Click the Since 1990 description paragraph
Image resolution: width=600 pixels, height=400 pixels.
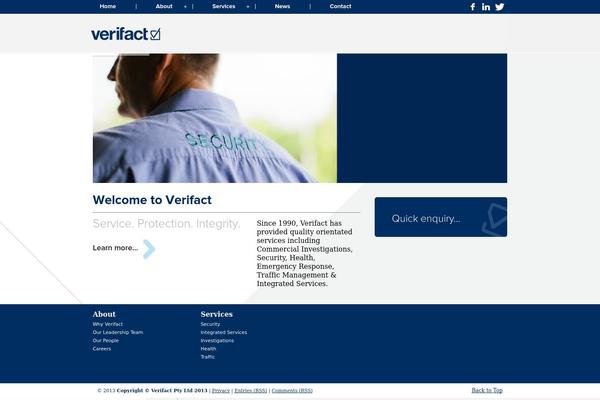[x=305, y=253]
